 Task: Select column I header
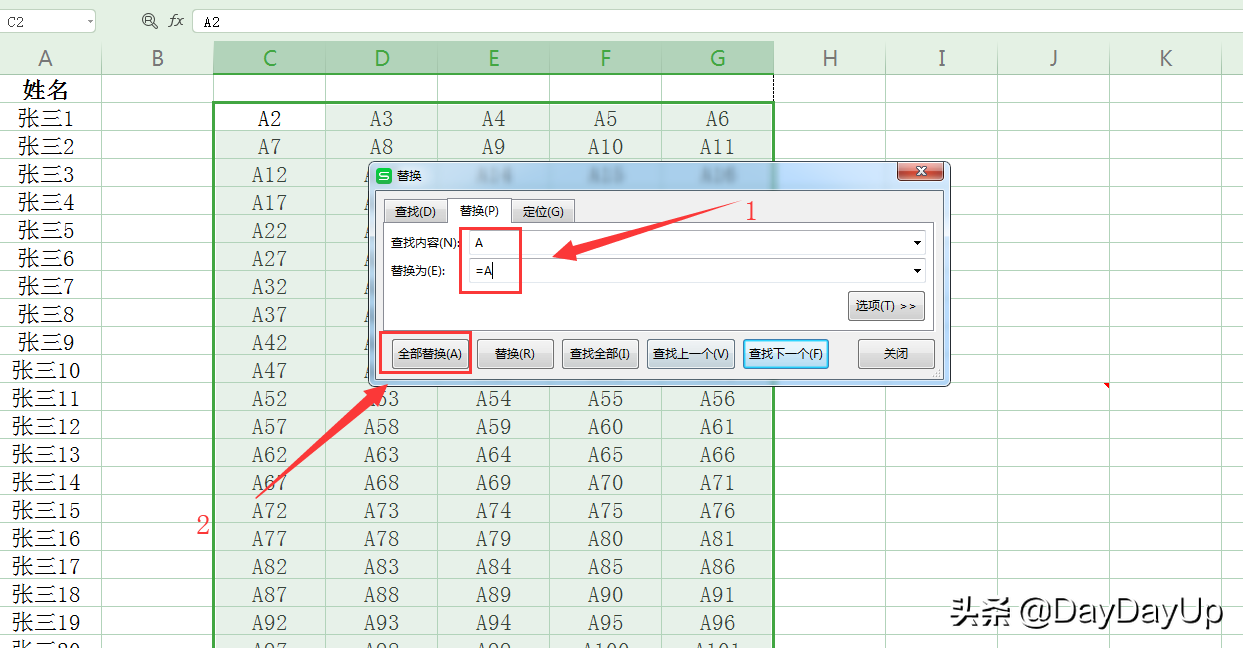(941, 59)
